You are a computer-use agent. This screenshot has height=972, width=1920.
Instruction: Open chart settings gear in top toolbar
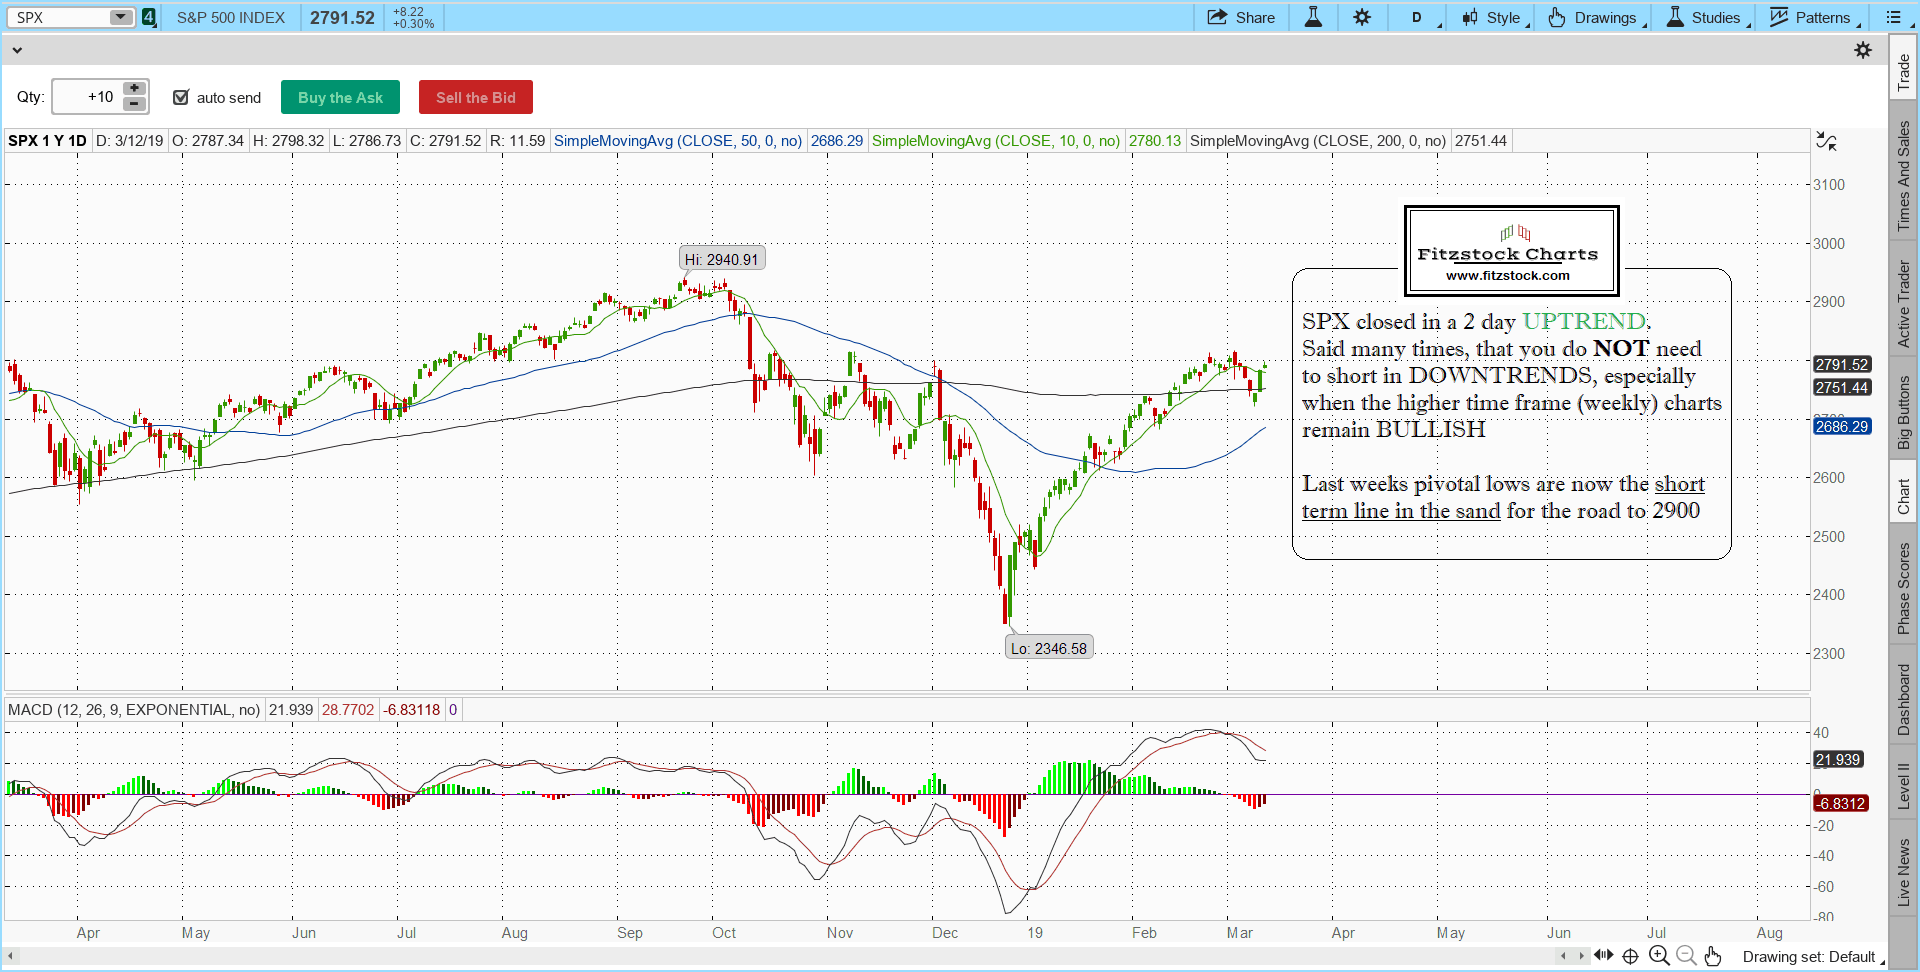coord(1362,17)
